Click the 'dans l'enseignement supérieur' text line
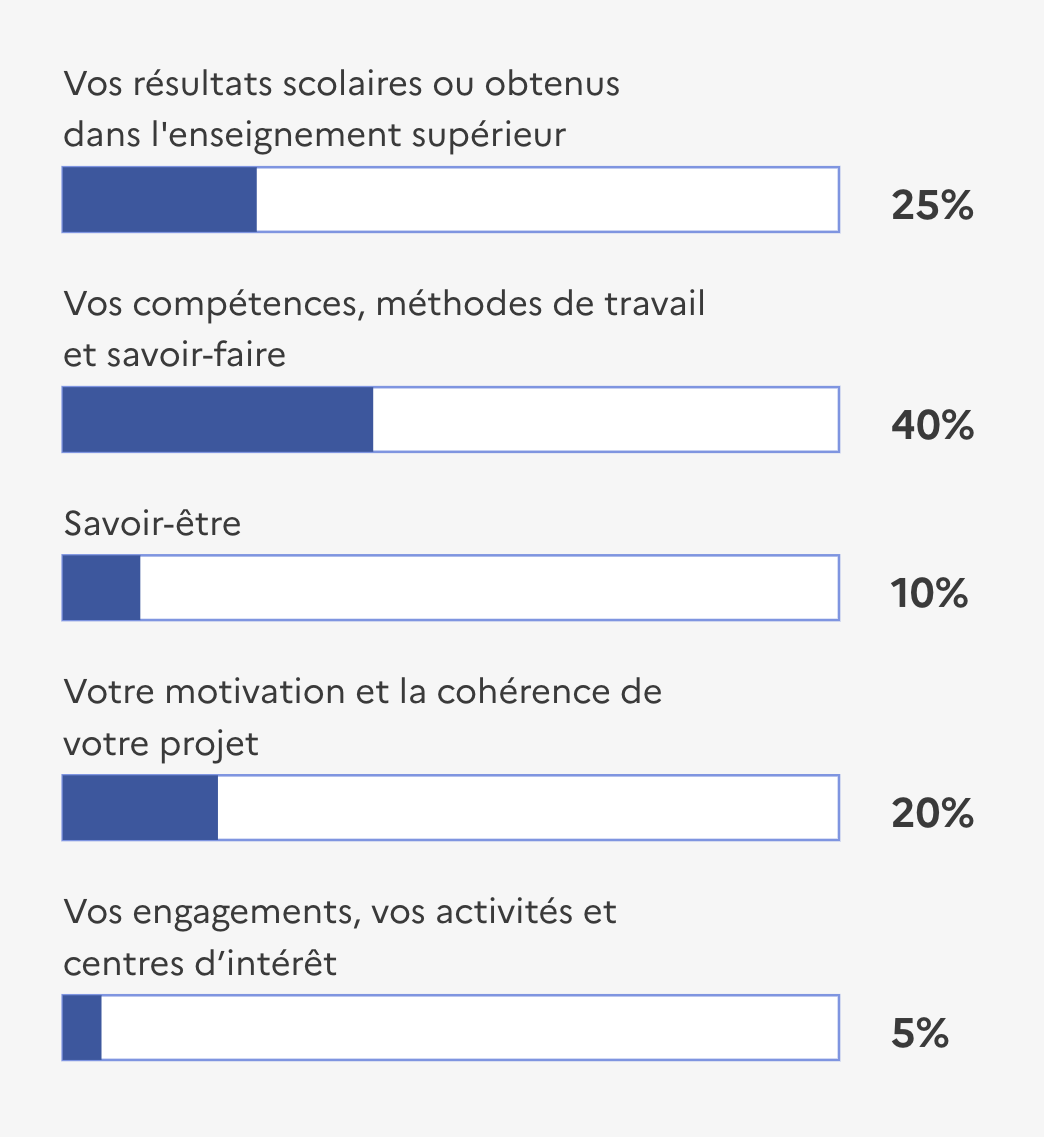This screenshot has height=1138, width=1044. [314, 136]
